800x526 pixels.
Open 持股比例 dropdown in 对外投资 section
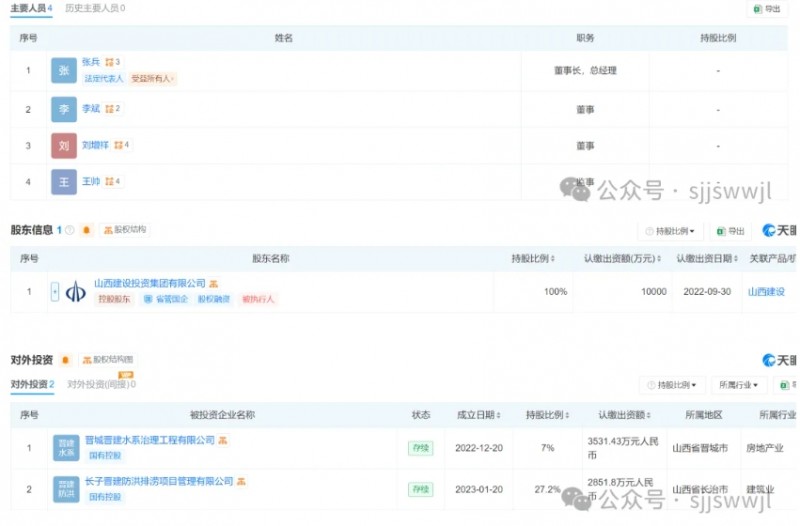pos(672,385)
